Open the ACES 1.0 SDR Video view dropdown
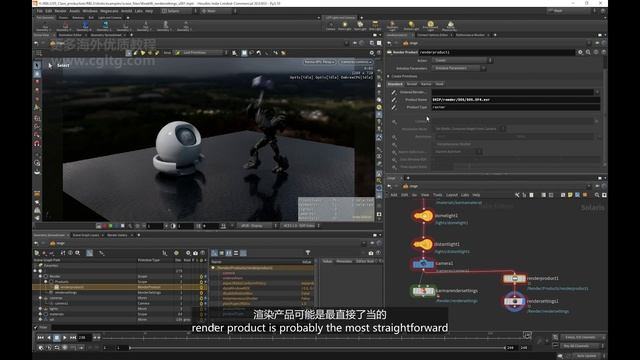The height and width of the screenshot is (360, 640). (x=300, y=226)
